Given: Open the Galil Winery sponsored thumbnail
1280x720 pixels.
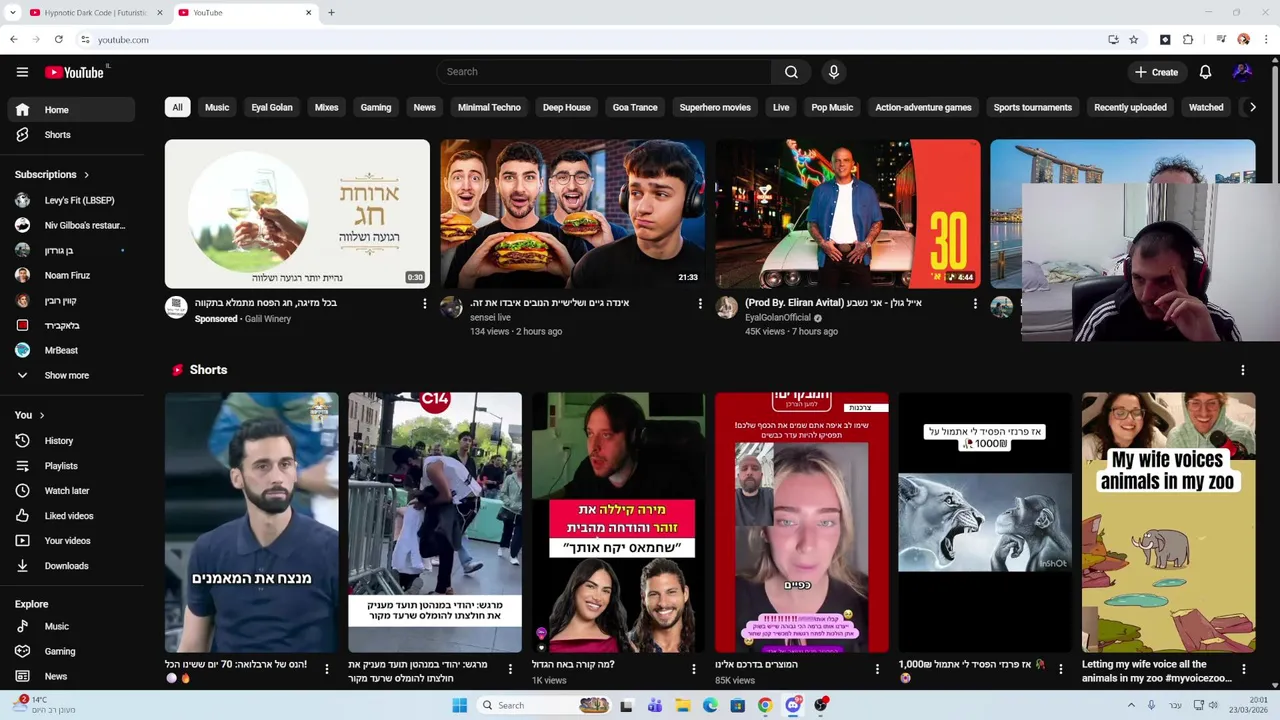Looking at the screenshot, I should [x=297, y=214].
